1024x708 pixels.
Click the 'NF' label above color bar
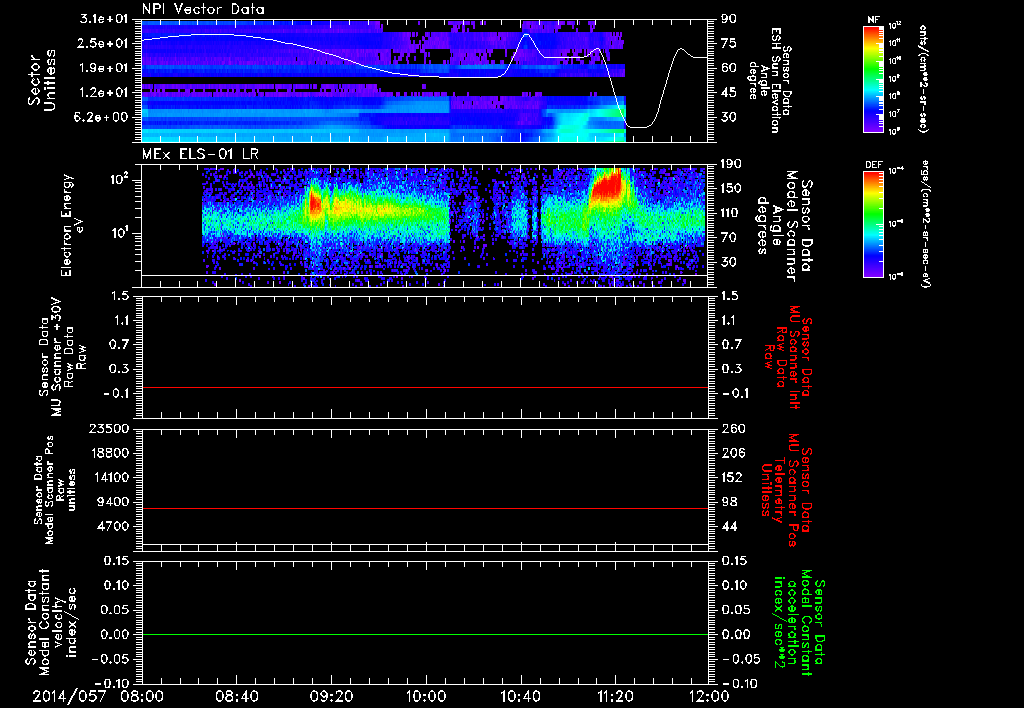point(874,20)
